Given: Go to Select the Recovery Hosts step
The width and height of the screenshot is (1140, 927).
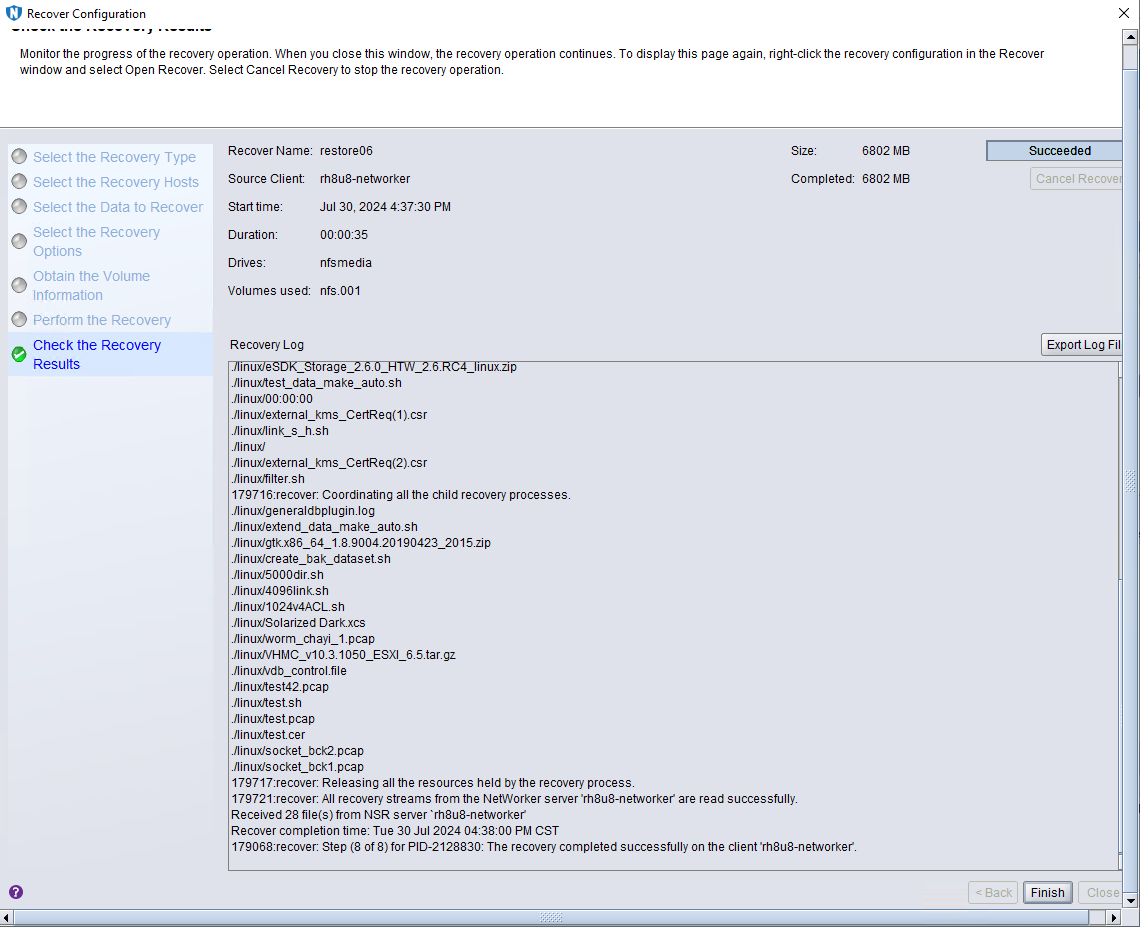Looking at the screenshot, I should [x=116, y=182].
